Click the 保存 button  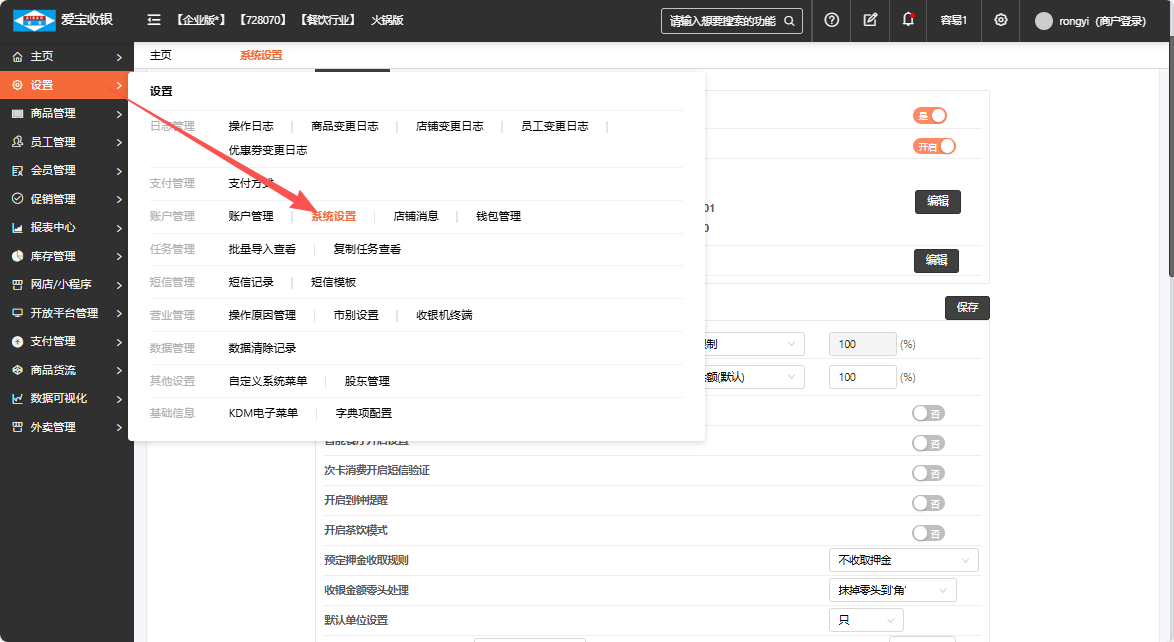967,308
